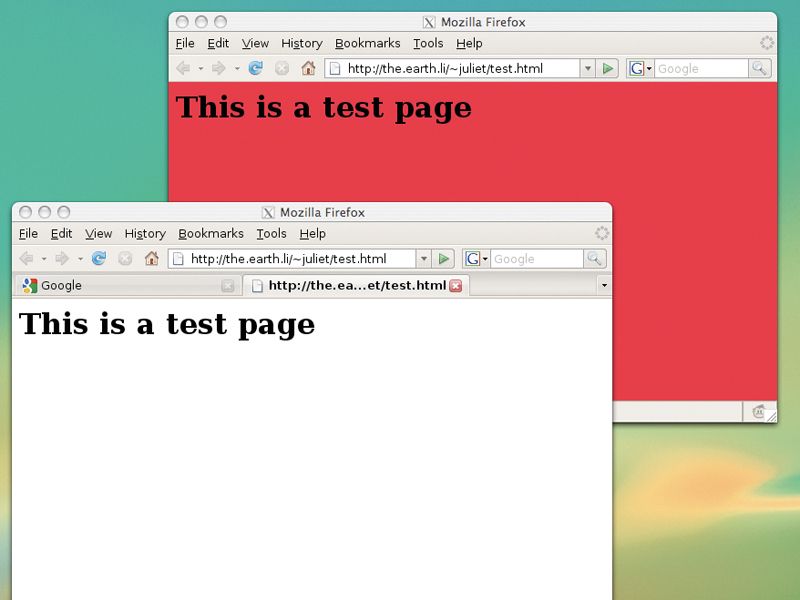Click inside the Google search field

530,258
